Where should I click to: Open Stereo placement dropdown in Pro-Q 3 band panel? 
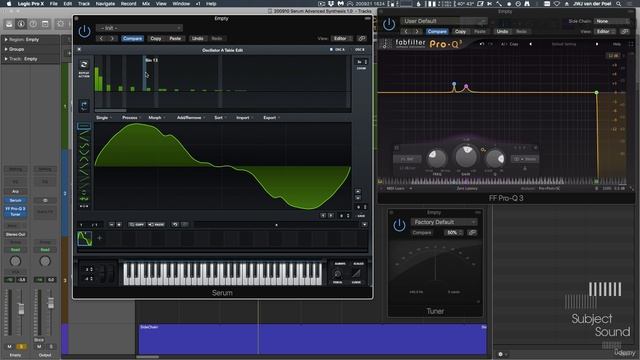(524, 159)
